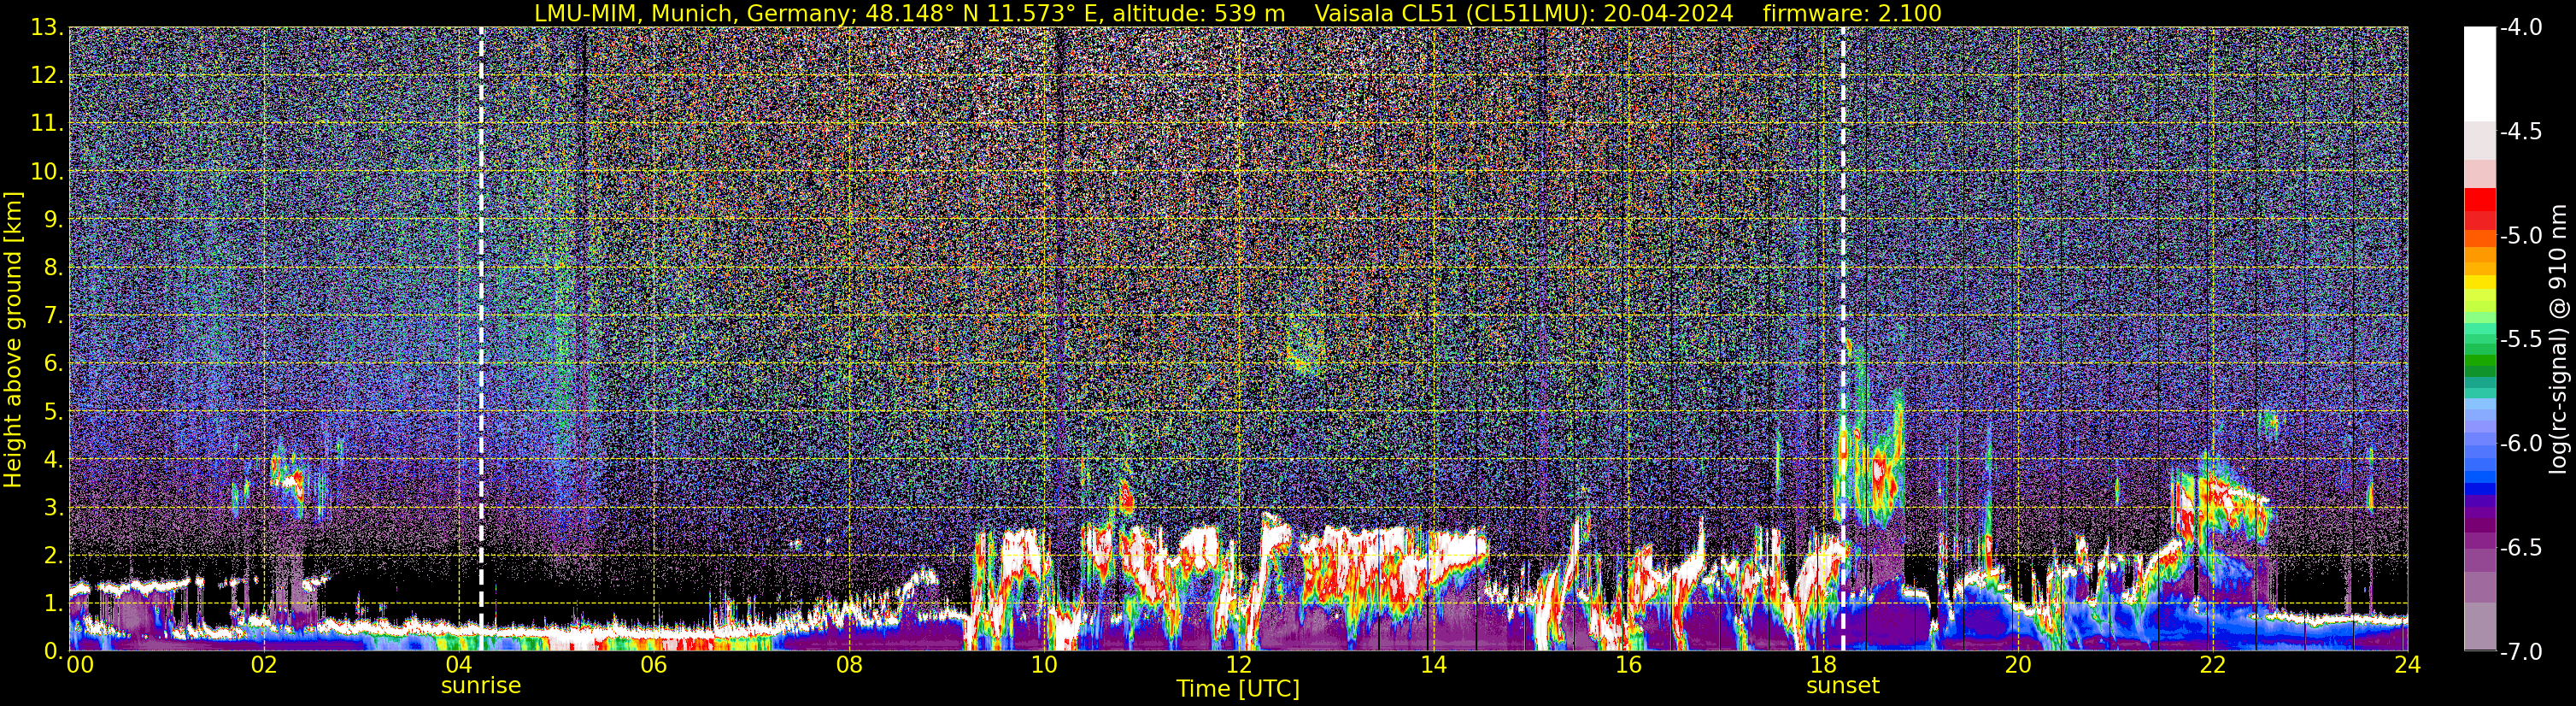Click the time axis tick '10'

pos(1043,666)
